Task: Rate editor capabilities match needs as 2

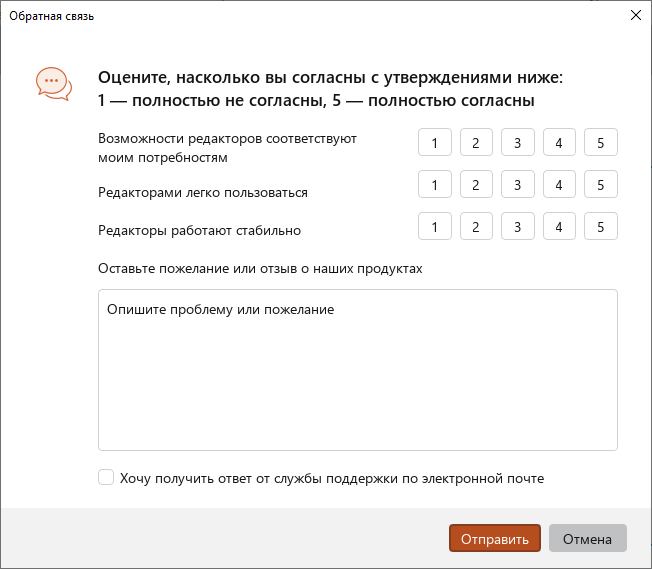Action: [476, 142]
